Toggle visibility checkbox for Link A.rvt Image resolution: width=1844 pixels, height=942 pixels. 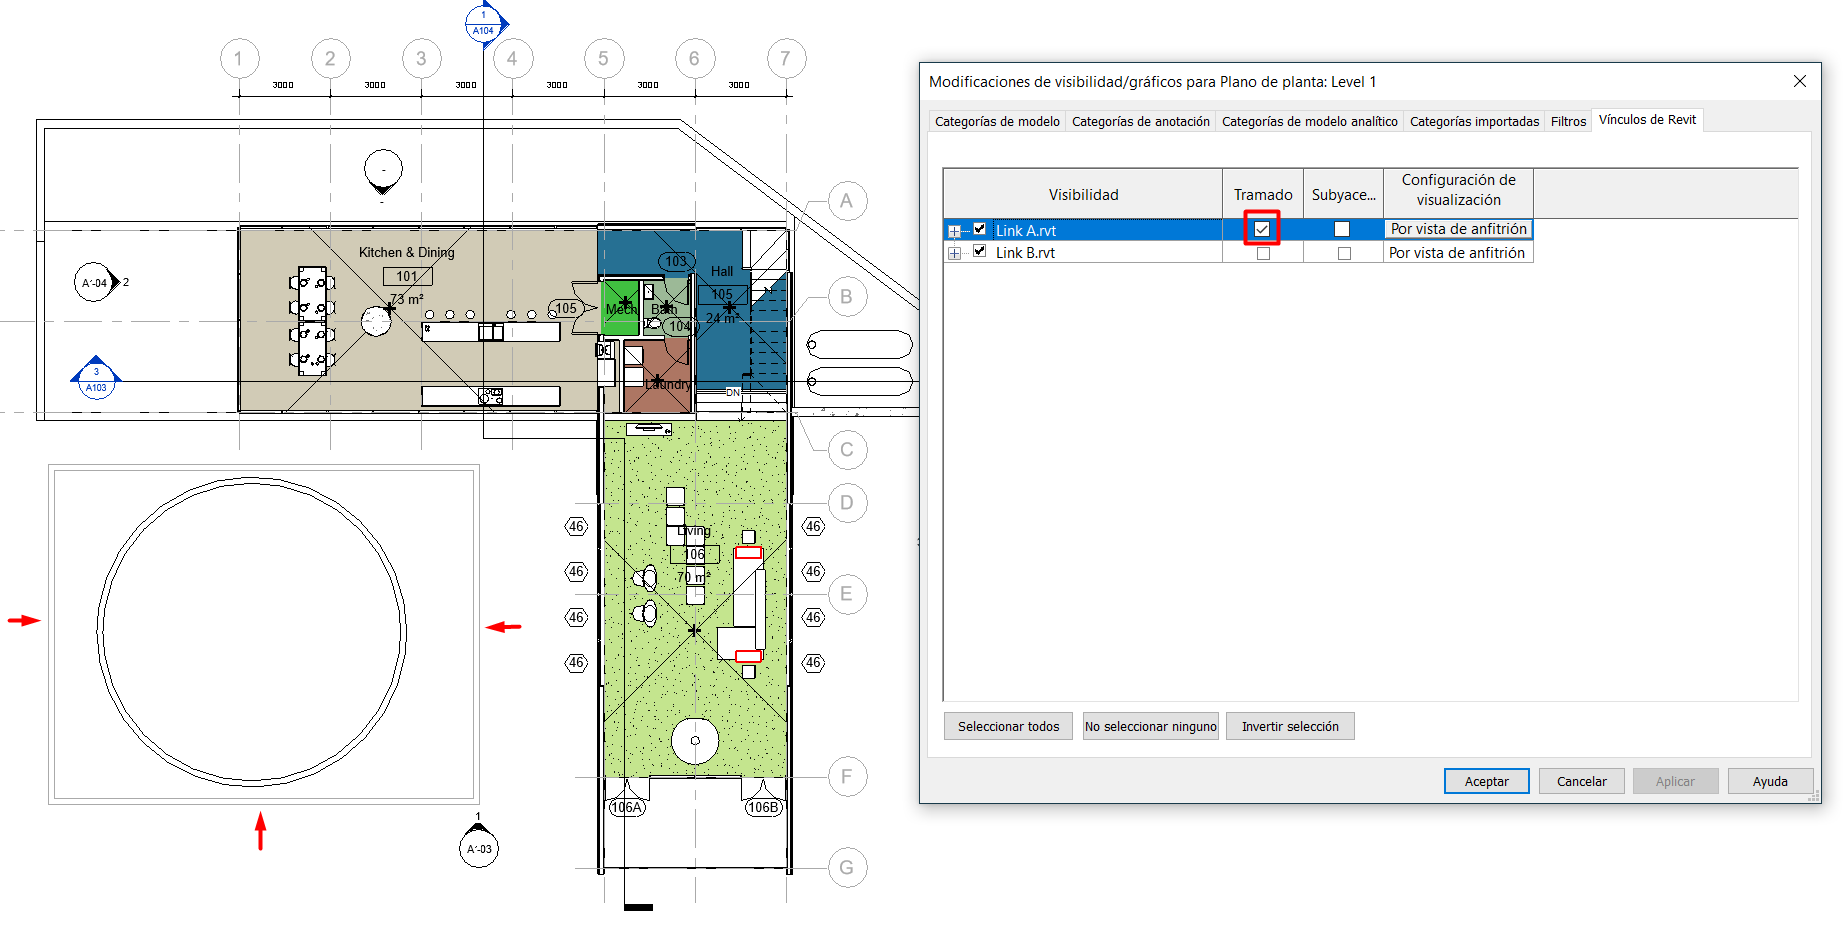tap(980, 229)
